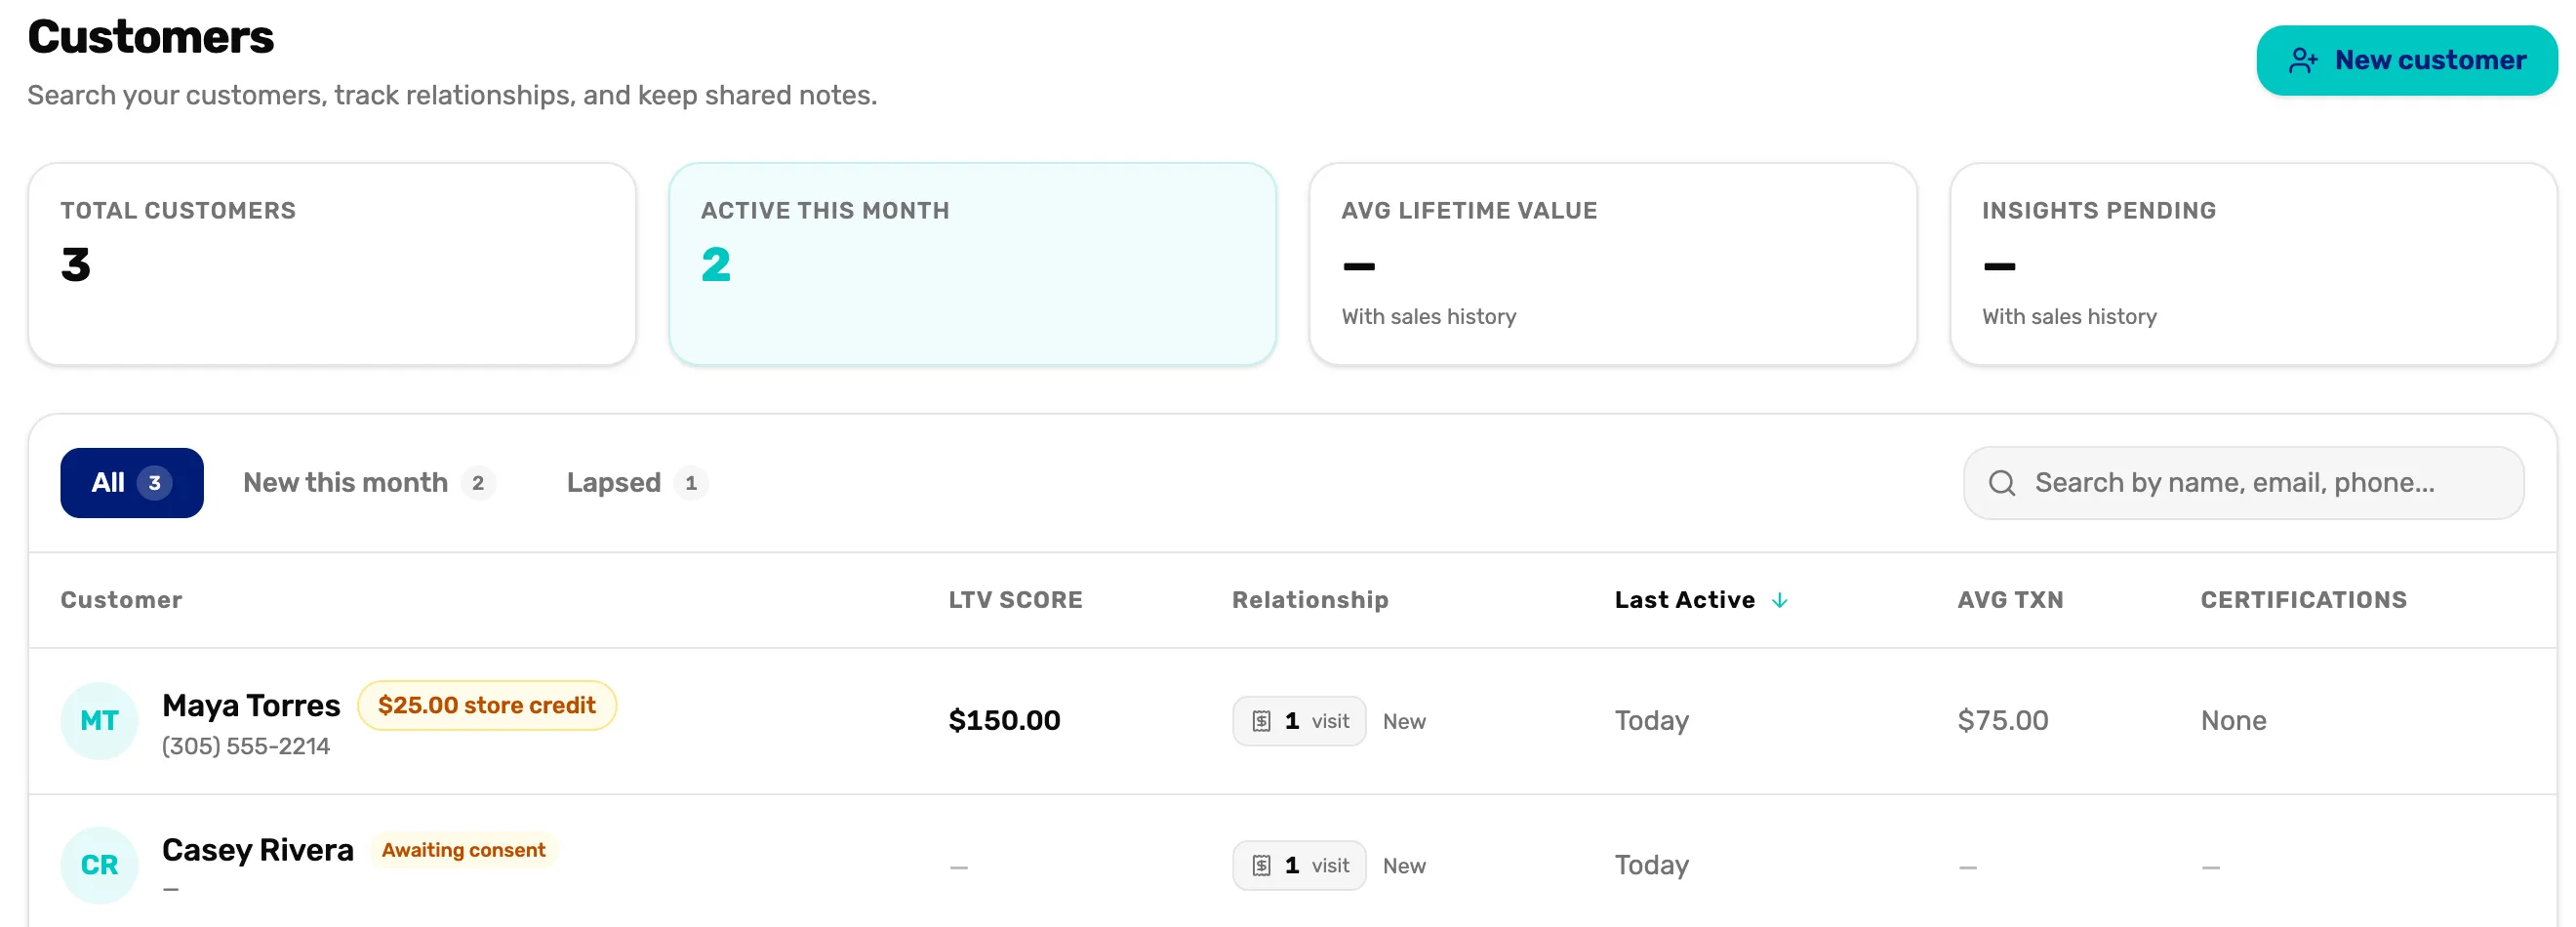Click phone number (305) 555-2214
2576x927 pixels.
[246, 747]
